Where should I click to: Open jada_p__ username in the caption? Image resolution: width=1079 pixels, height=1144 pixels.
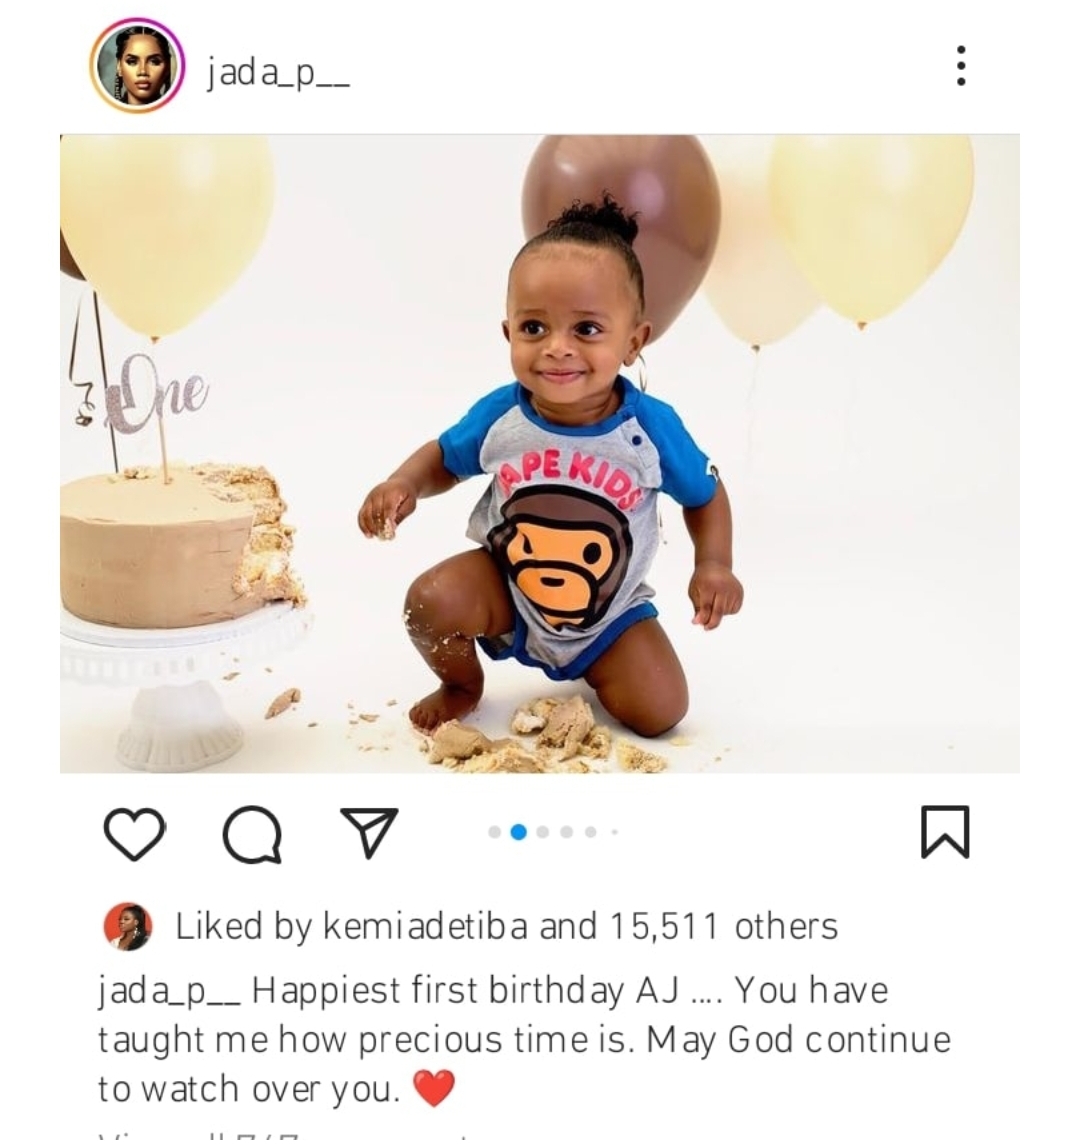[169, 992]
